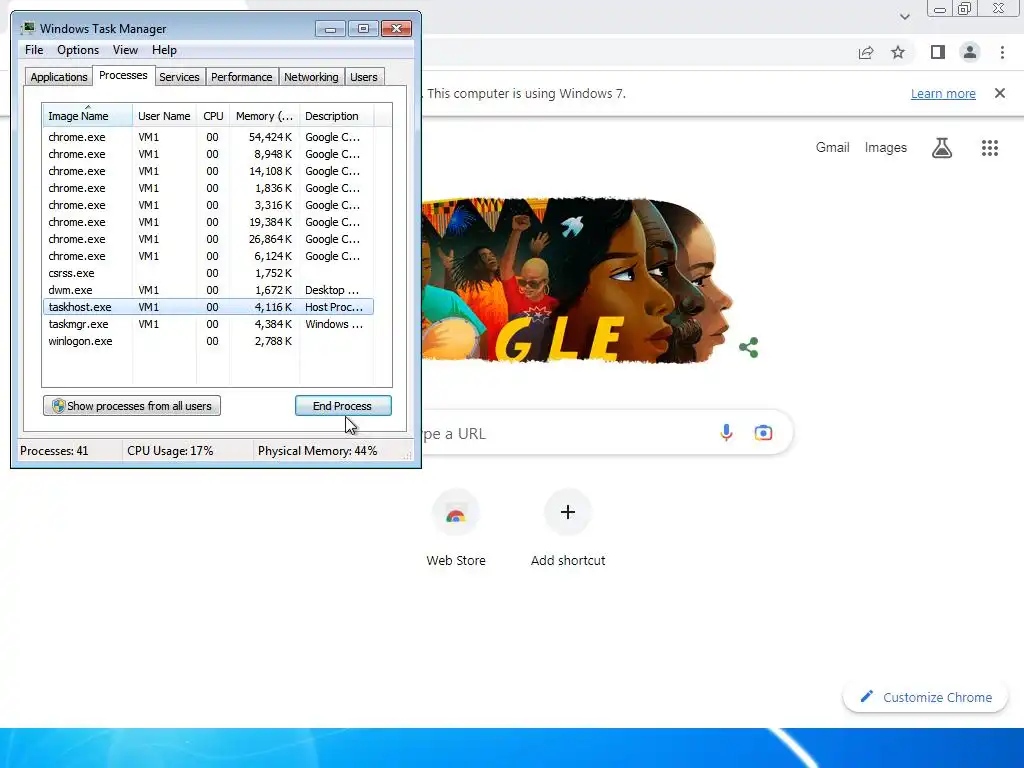
Task: Bookmark this tab with the star icon
Action: pyautogui.click(x=898, y=52)
